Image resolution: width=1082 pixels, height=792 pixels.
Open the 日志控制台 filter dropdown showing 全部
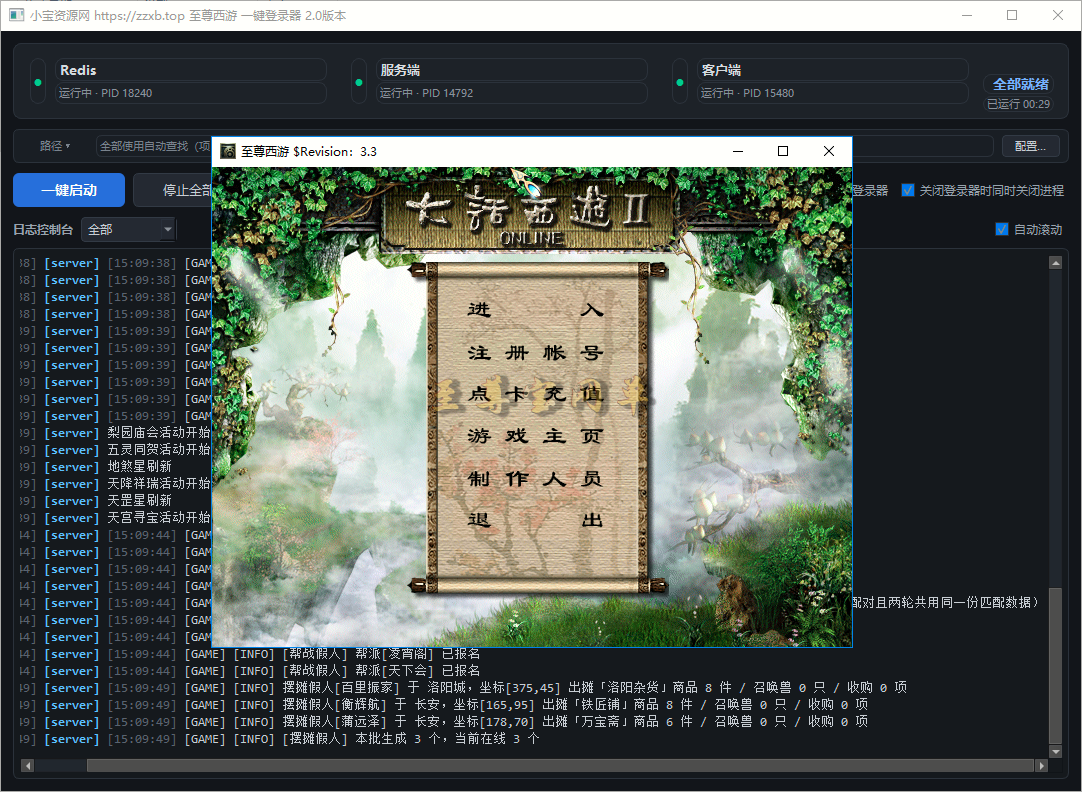coord(128,229)
